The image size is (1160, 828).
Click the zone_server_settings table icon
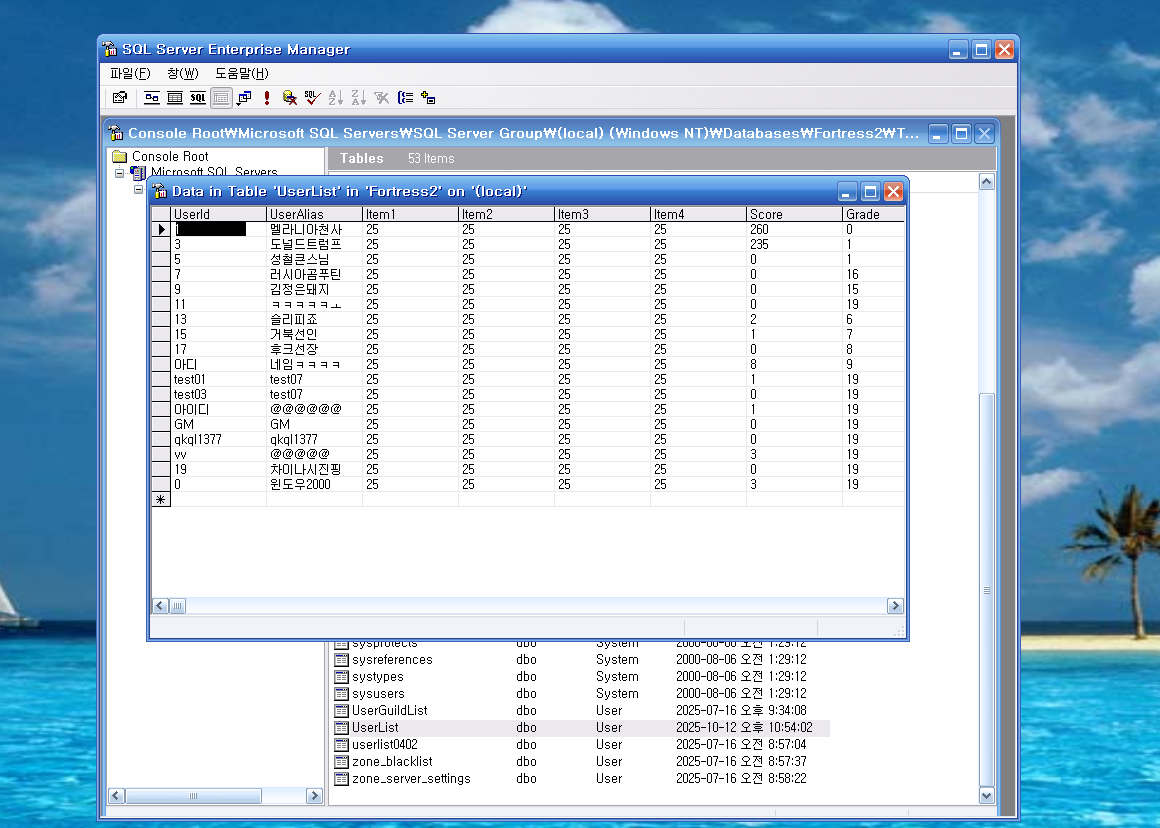[341, 778]
